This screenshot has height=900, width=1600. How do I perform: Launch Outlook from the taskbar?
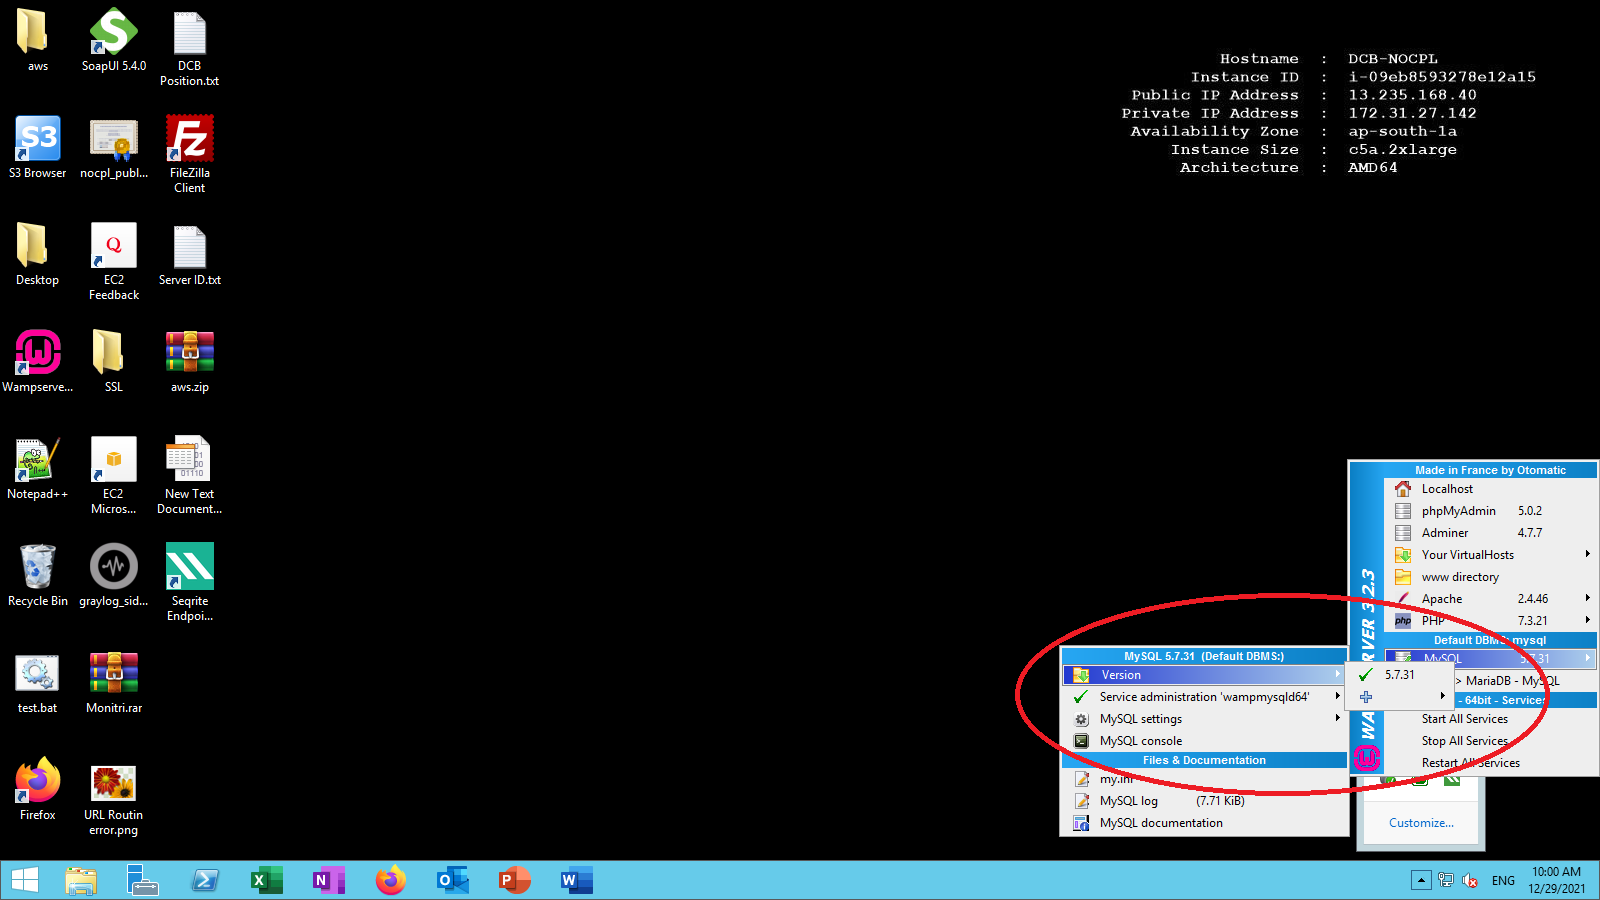pos(453,880)
